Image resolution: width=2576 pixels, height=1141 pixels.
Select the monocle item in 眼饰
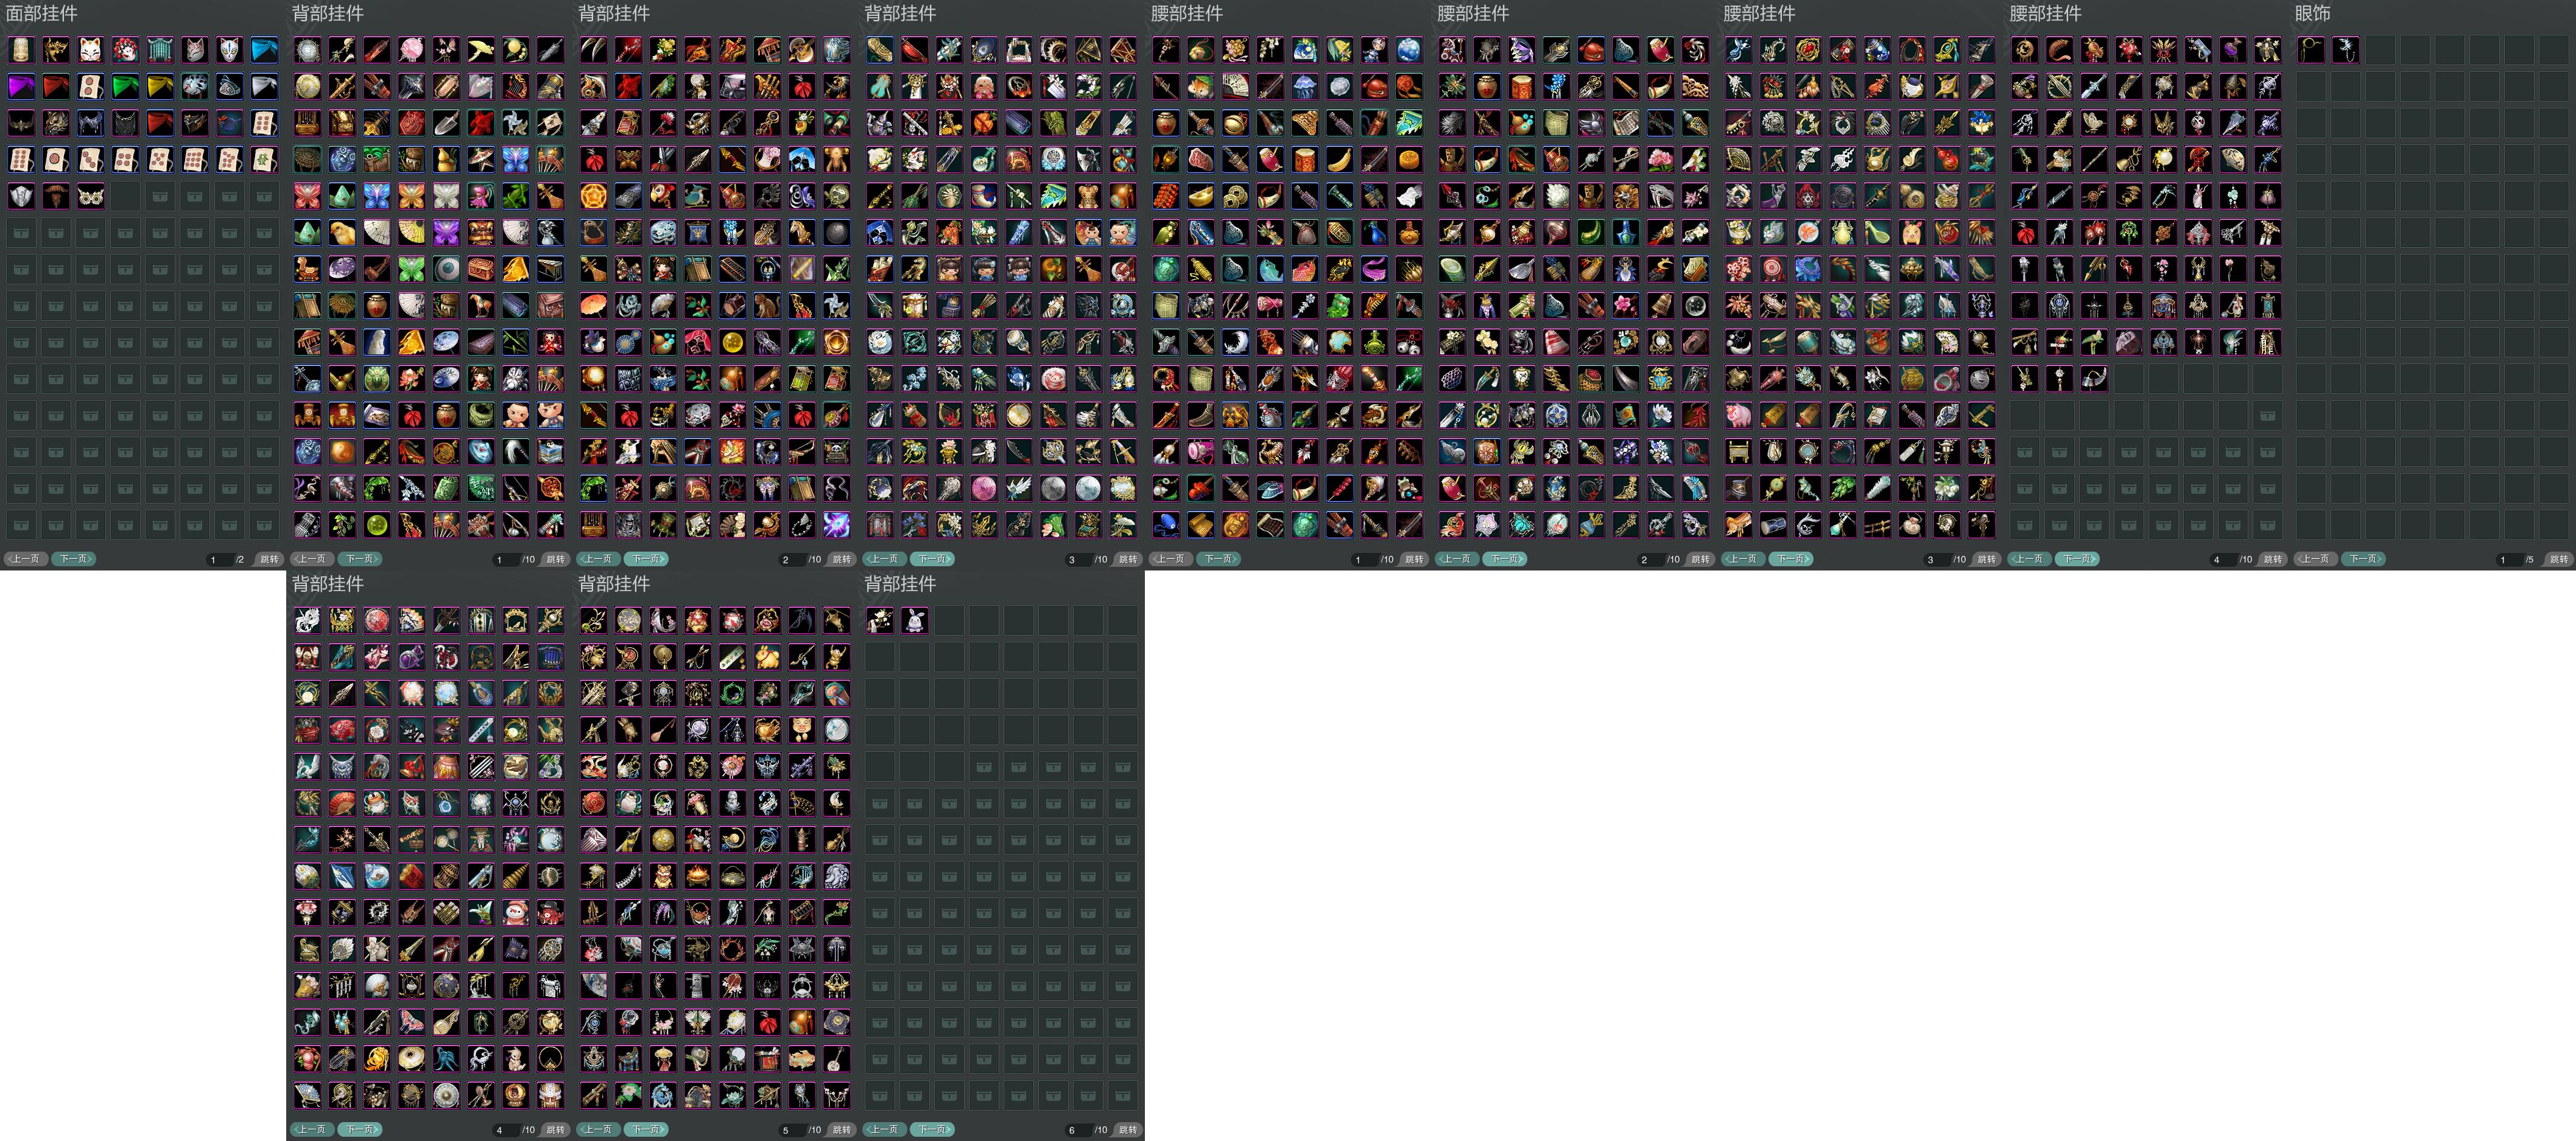click(2311, 50)
